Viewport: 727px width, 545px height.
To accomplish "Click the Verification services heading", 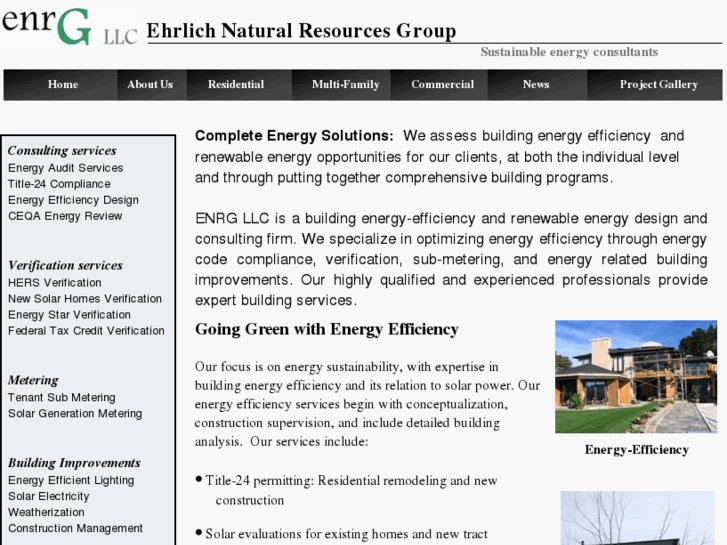I will [65, 265].
